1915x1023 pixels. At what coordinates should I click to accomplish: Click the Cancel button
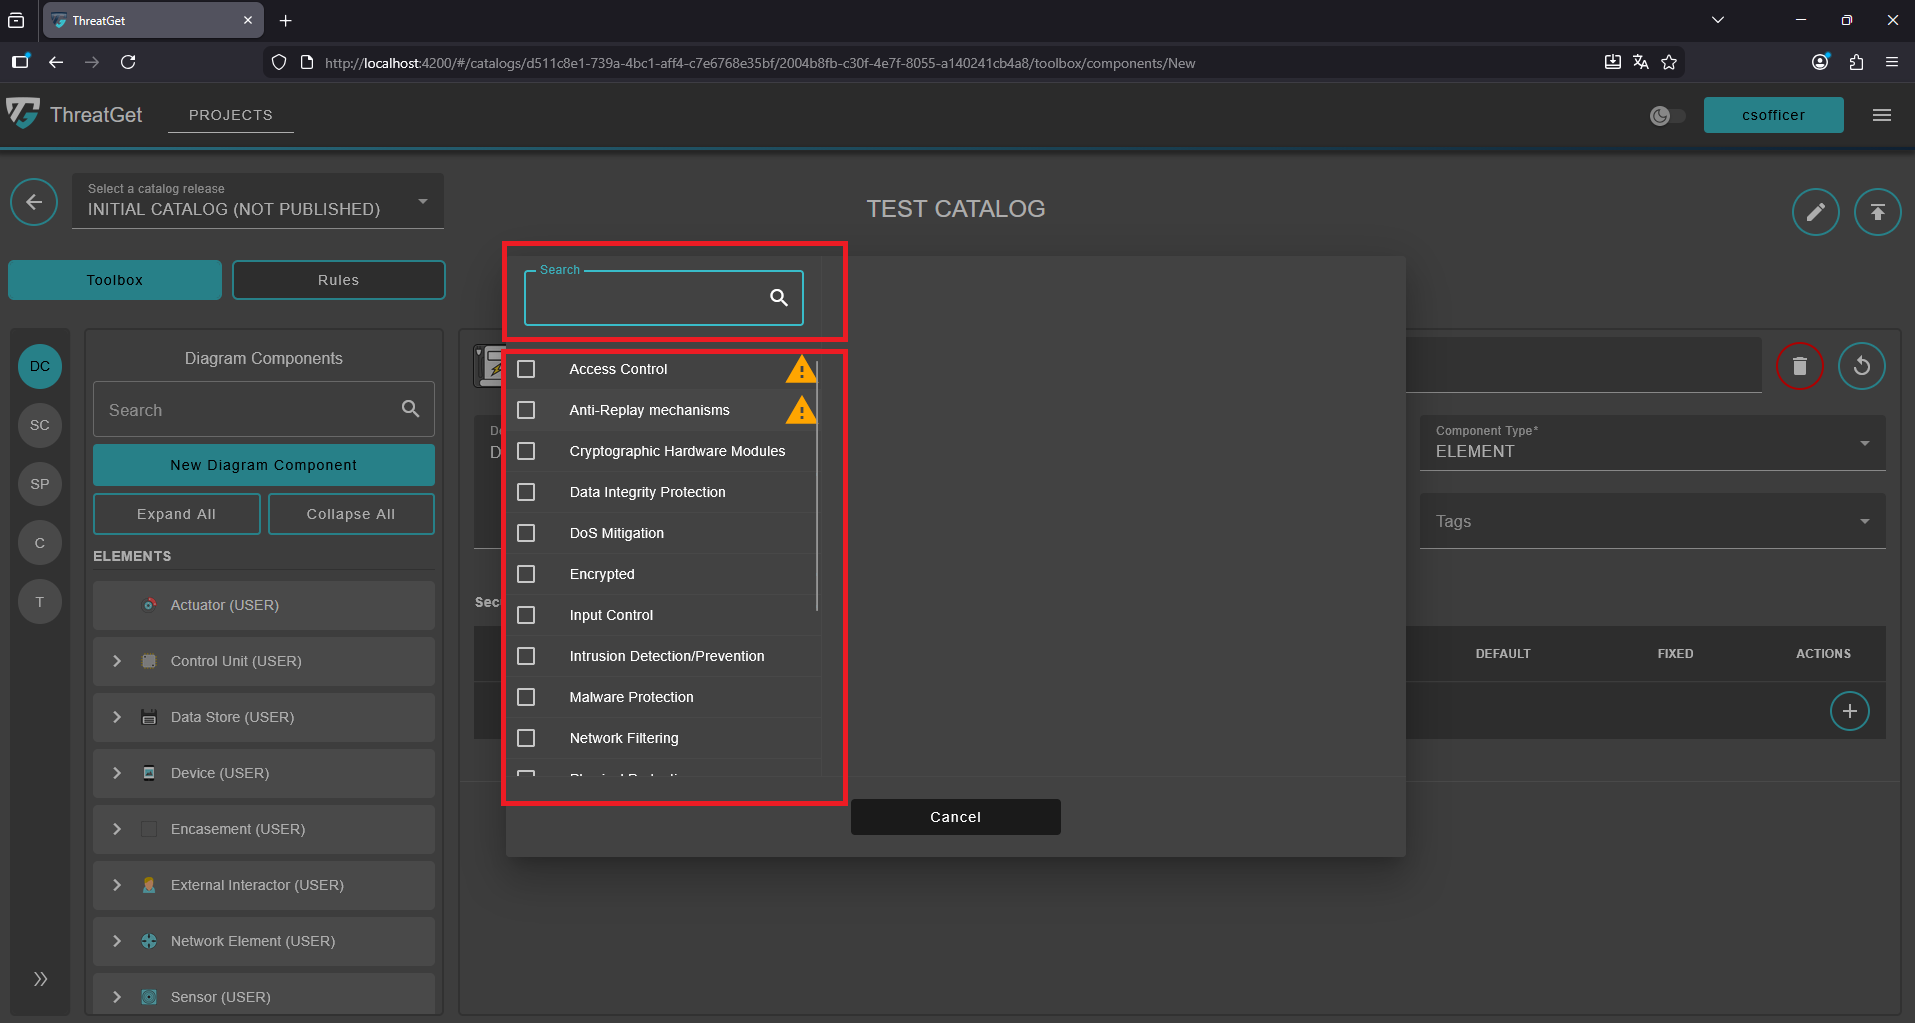tap(954, 816)
